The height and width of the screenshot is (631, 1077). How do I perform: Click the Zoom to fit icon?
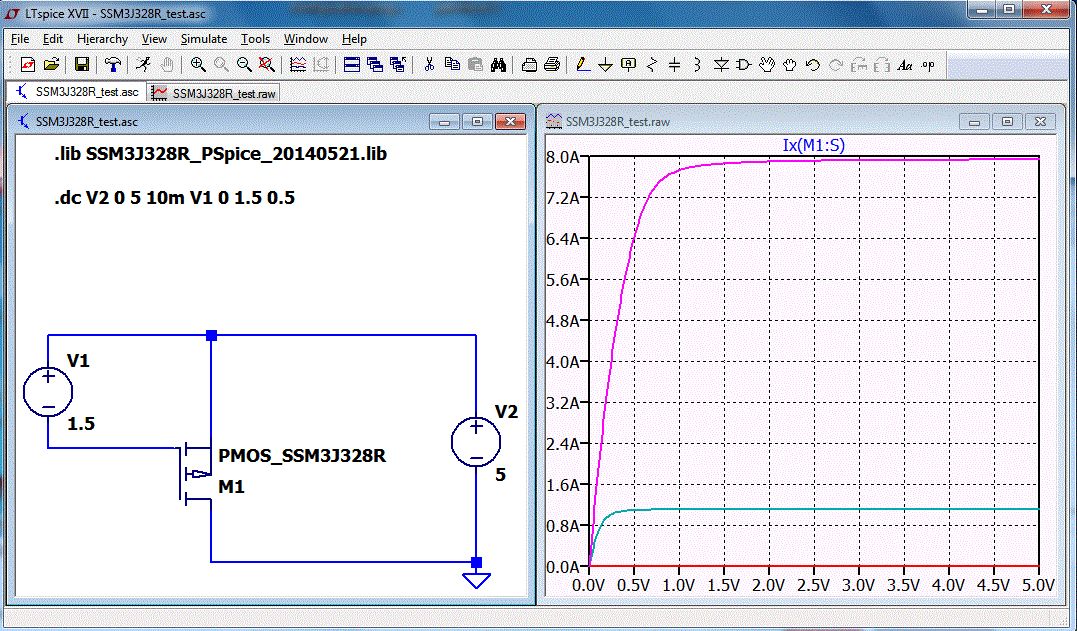click(266, 65)
